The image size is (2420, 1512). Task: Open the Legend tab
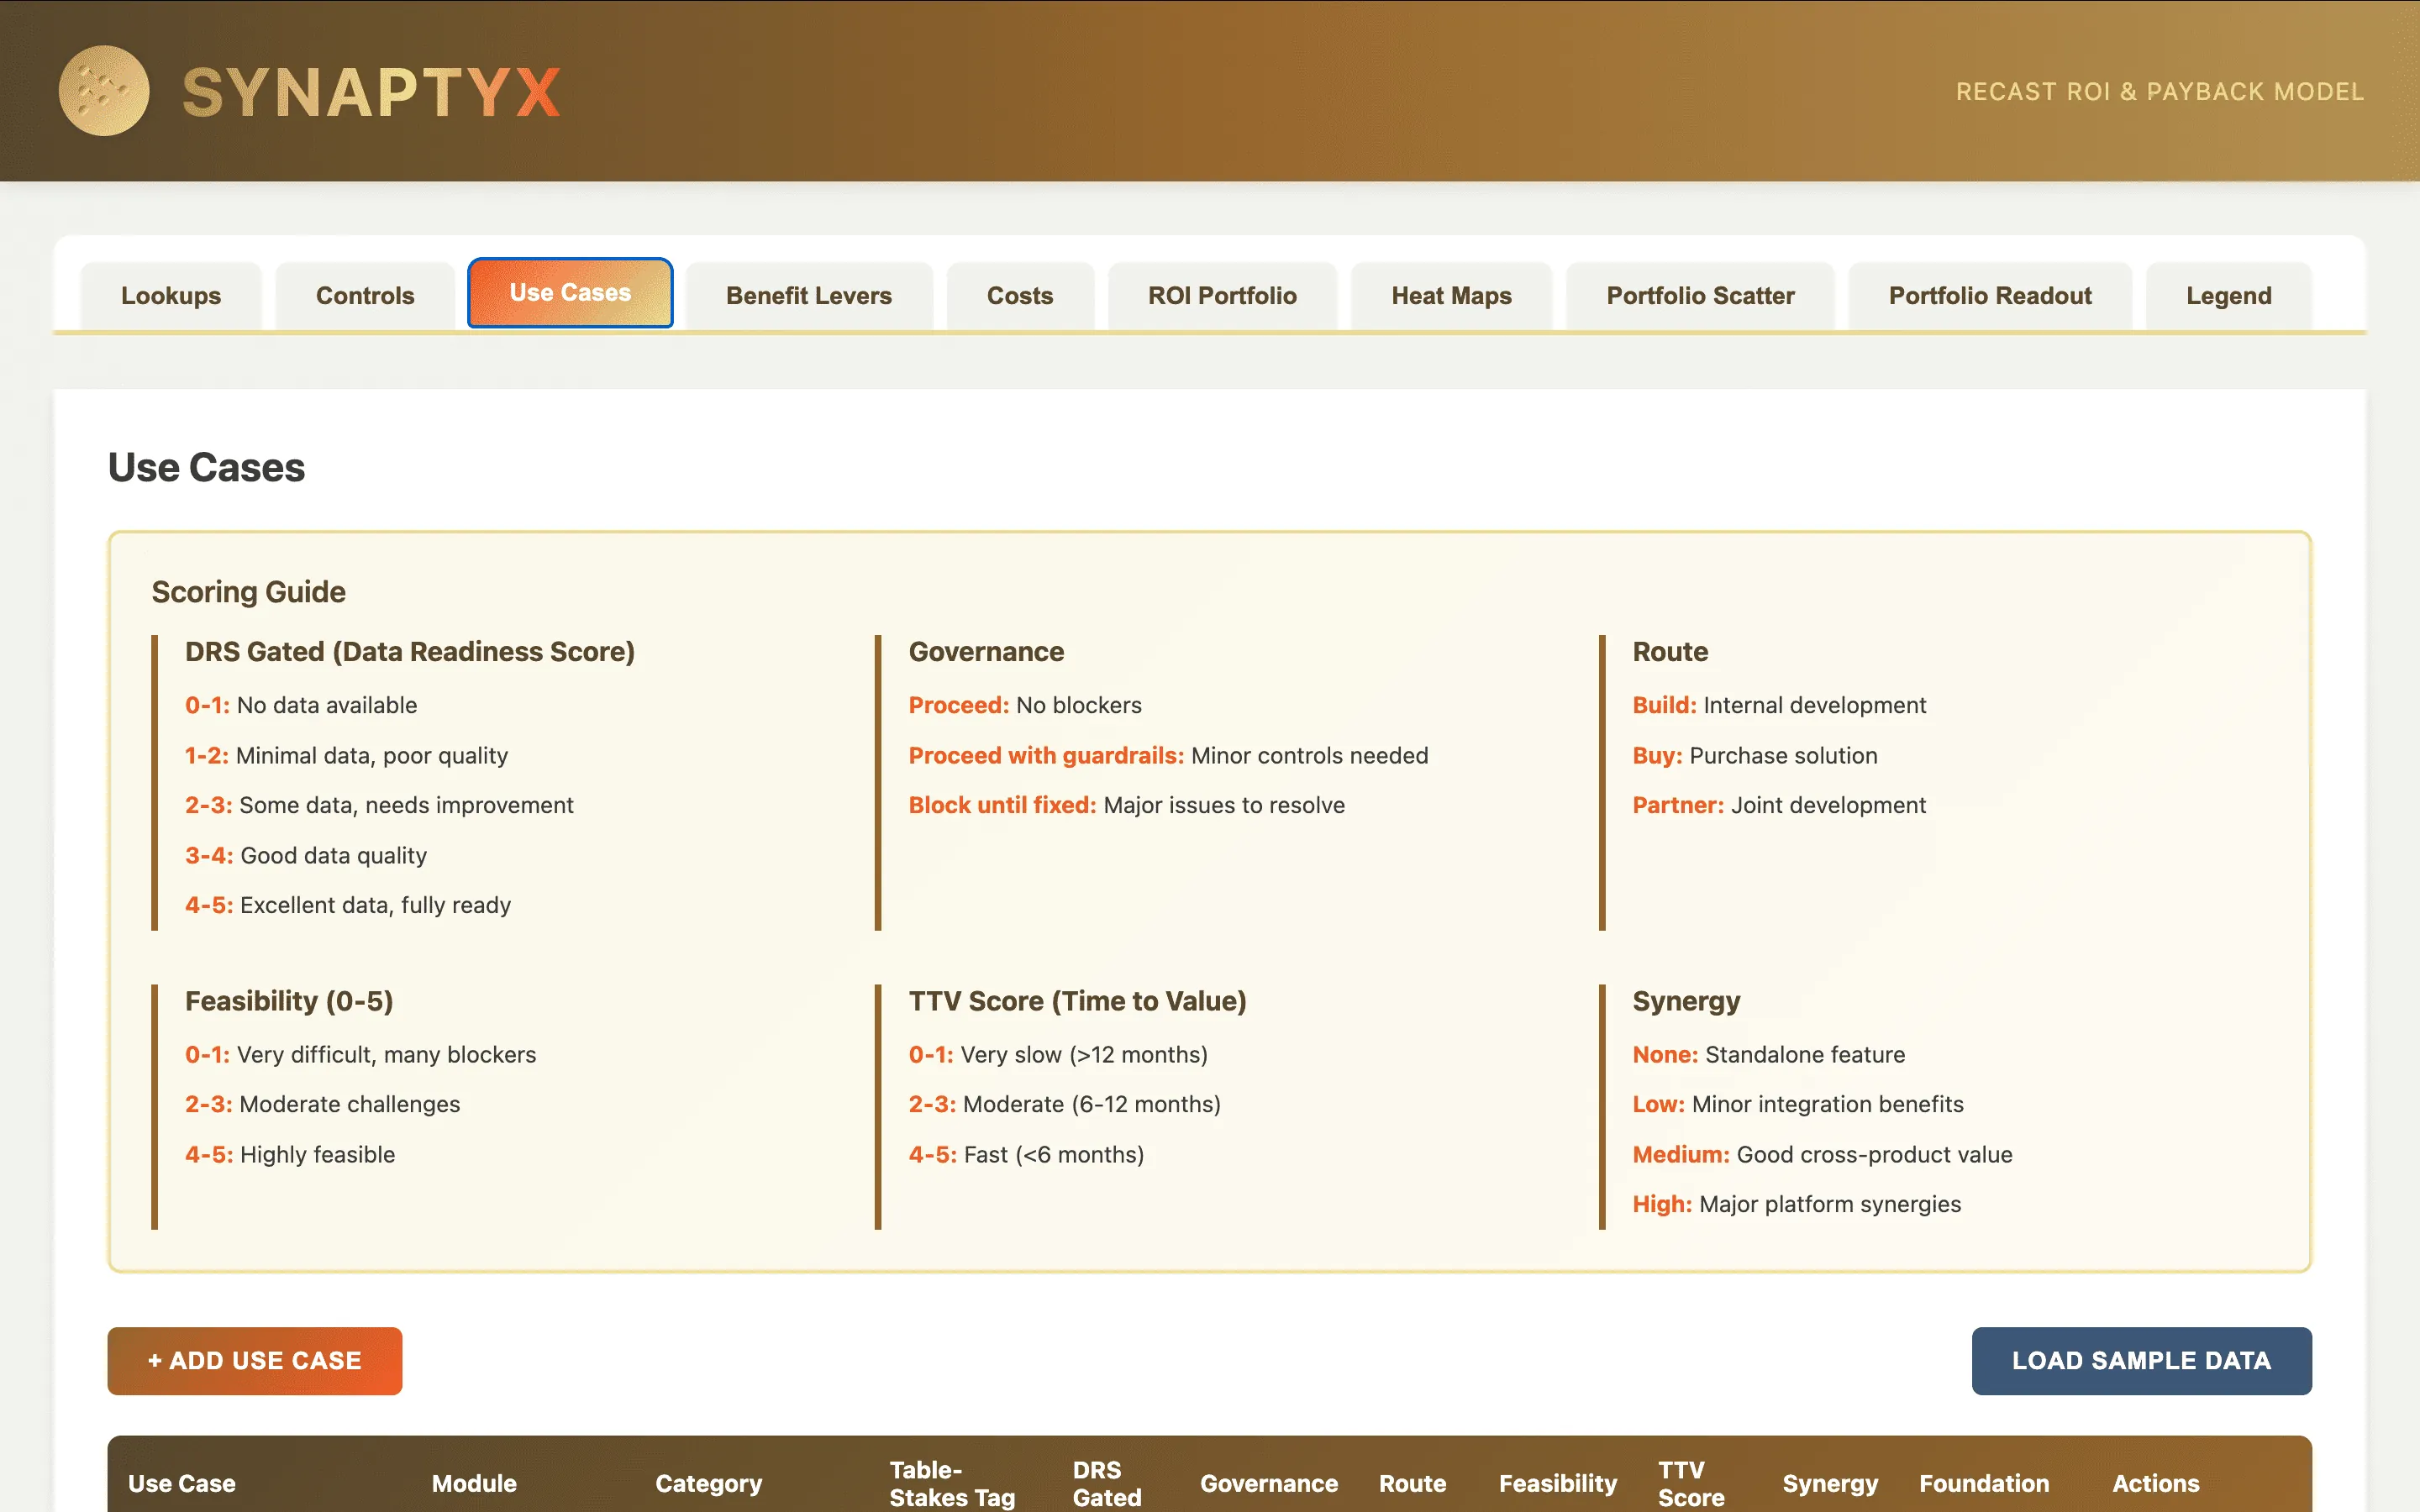coord(2228,295)
